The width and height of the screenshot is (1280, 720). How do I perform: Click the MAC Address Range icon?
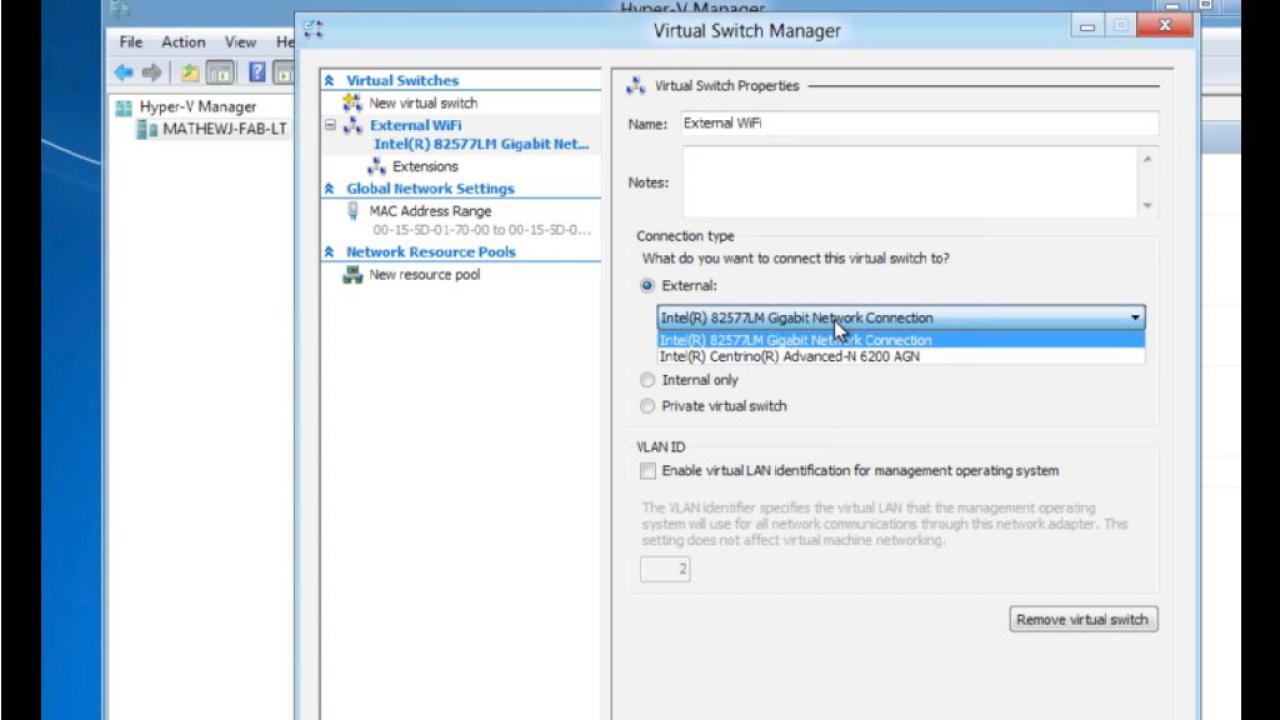pos(352,211)
